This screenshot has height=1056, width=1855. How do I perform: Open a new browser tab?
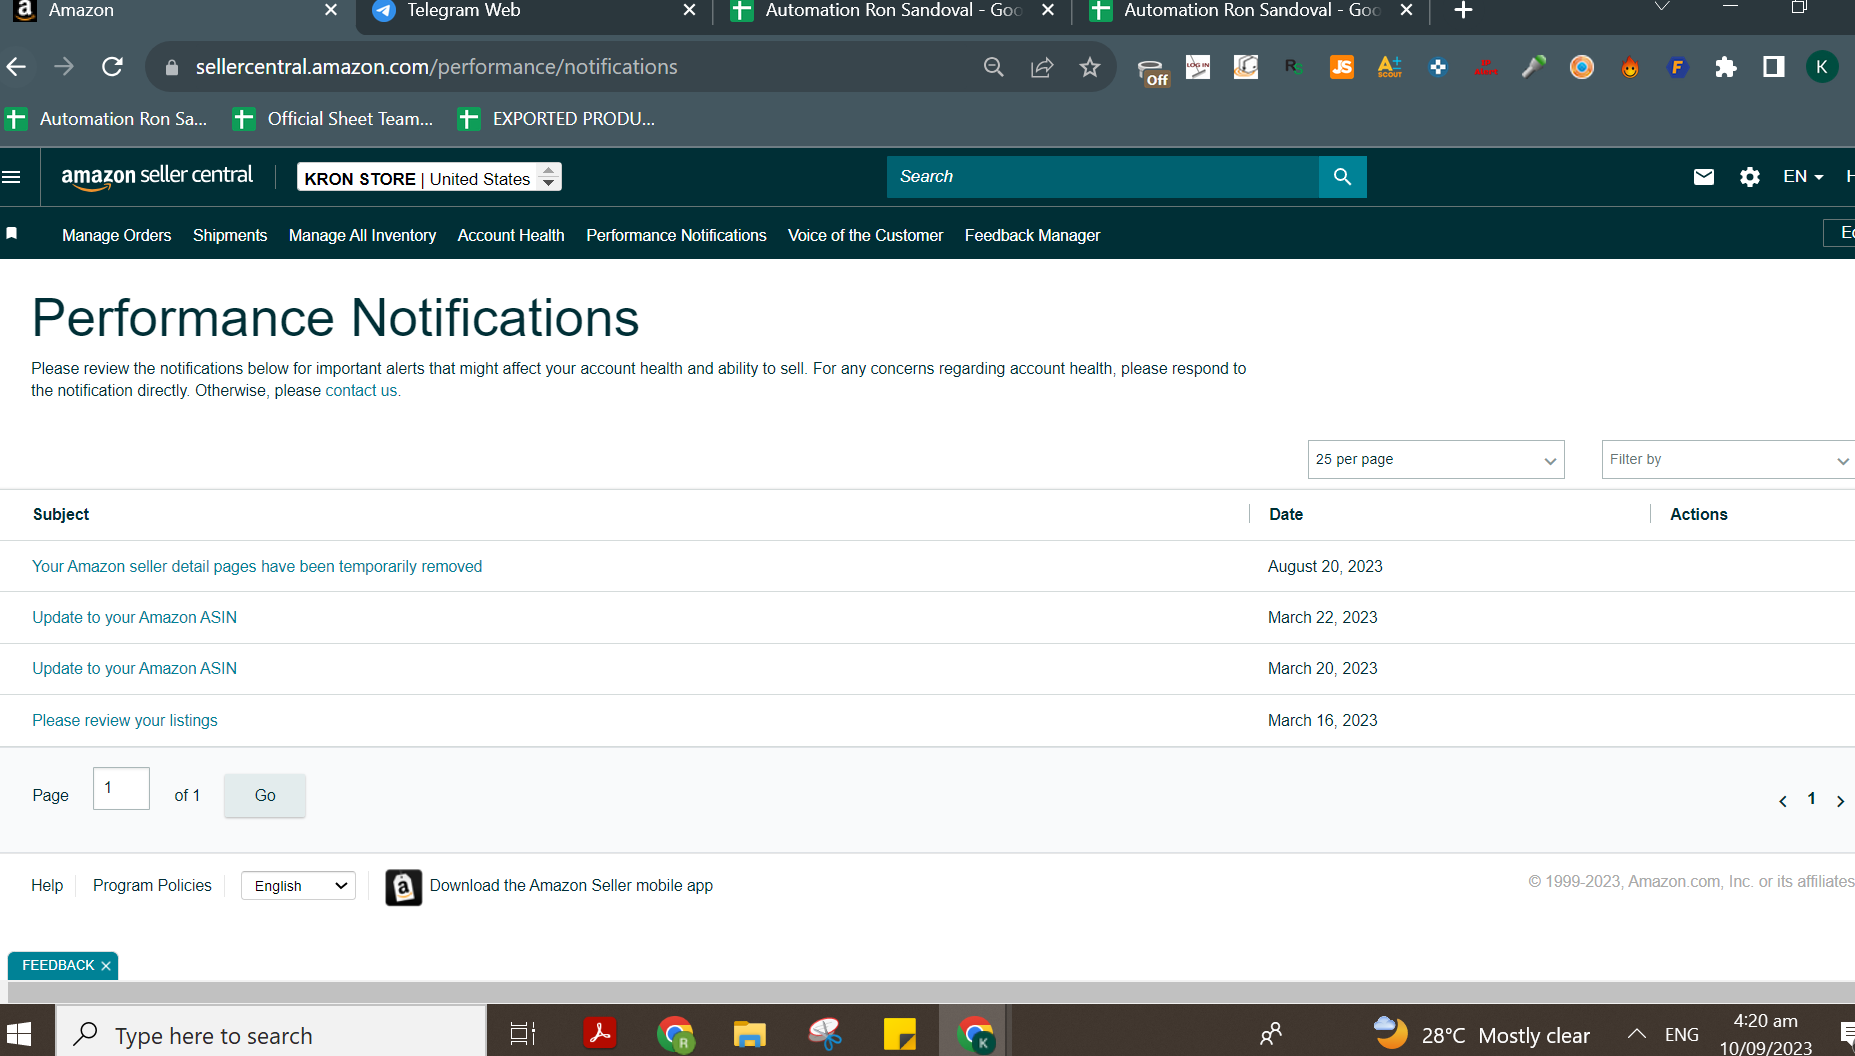coord(1463,10)
